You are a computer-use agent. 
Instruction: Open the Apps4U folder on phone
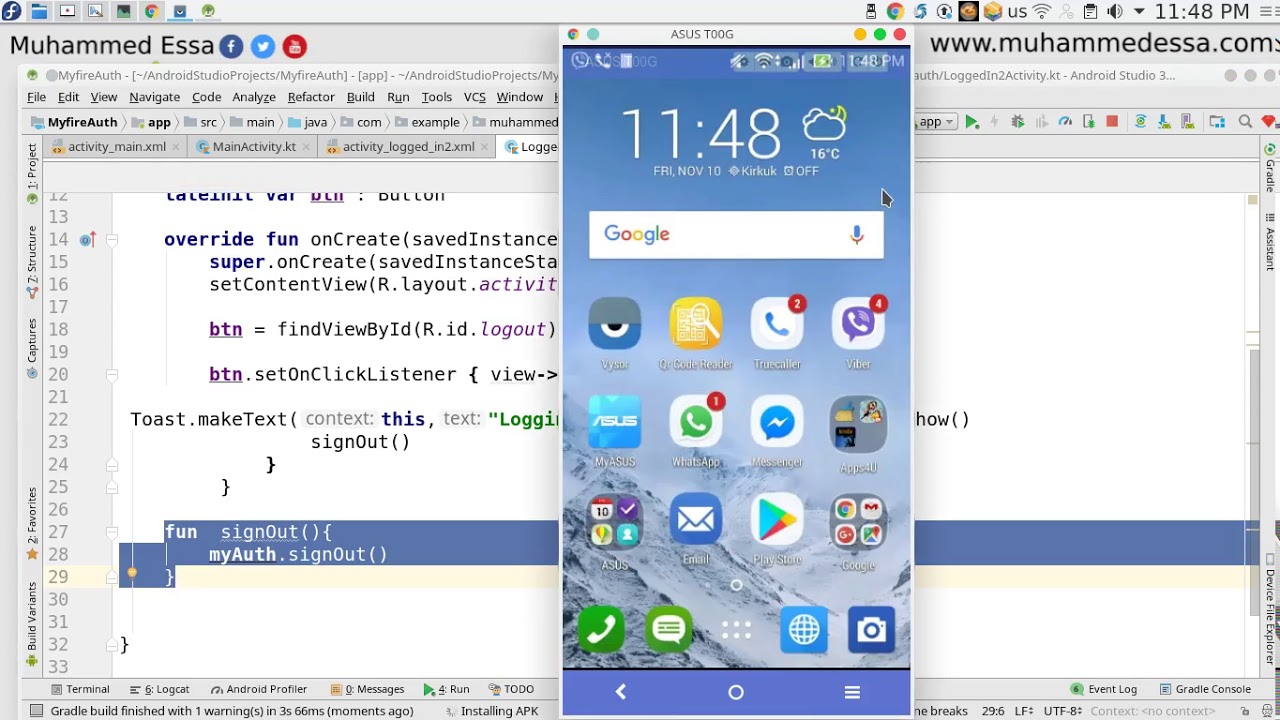[858, 432]
